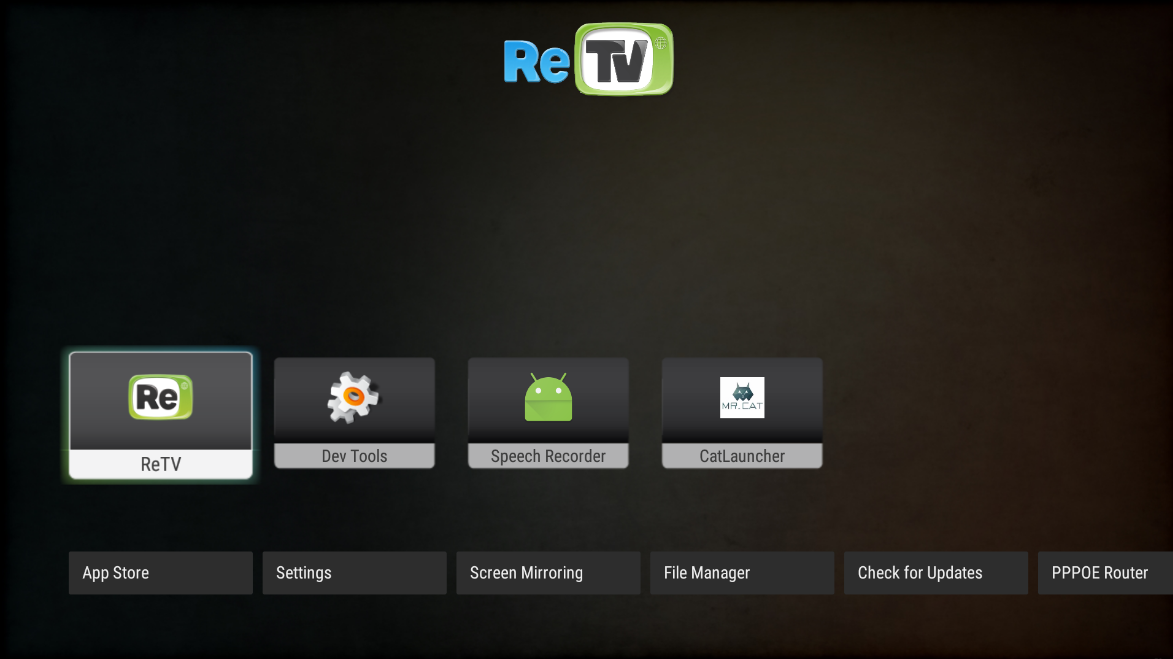Click the "CatLauncher" tile label
This screenshot has width=1173, height=659.
[x=742, y=456]
